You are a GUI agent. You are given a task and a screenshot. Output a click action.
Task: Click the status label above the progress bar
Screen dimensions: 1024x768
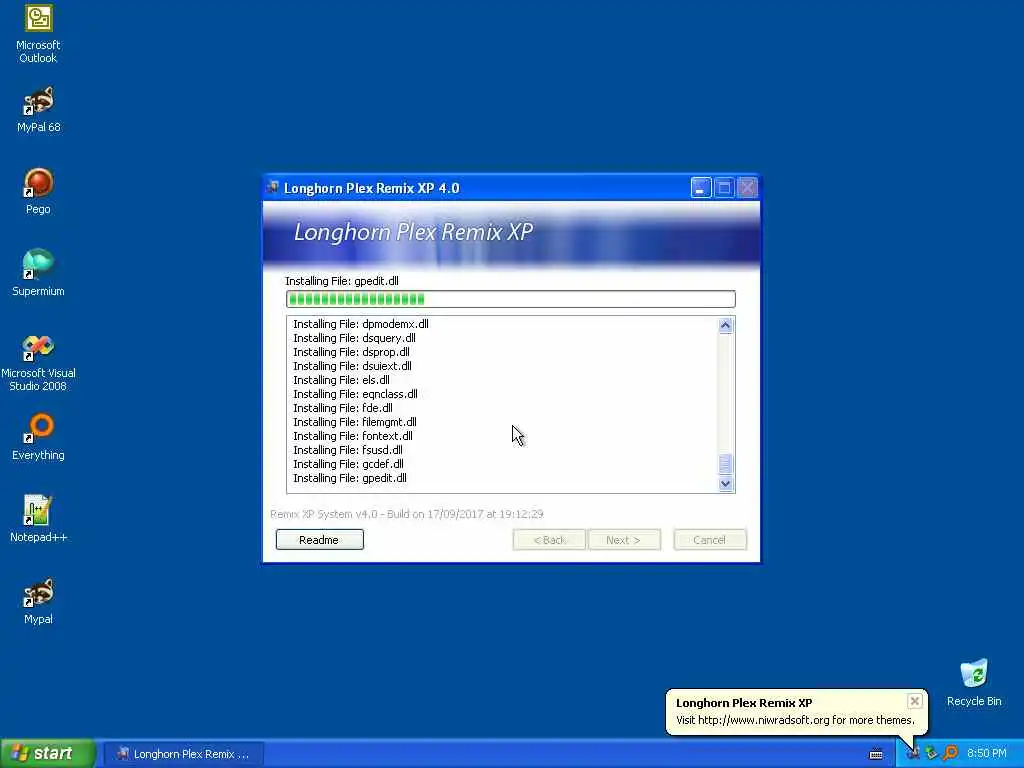(342, 281)
